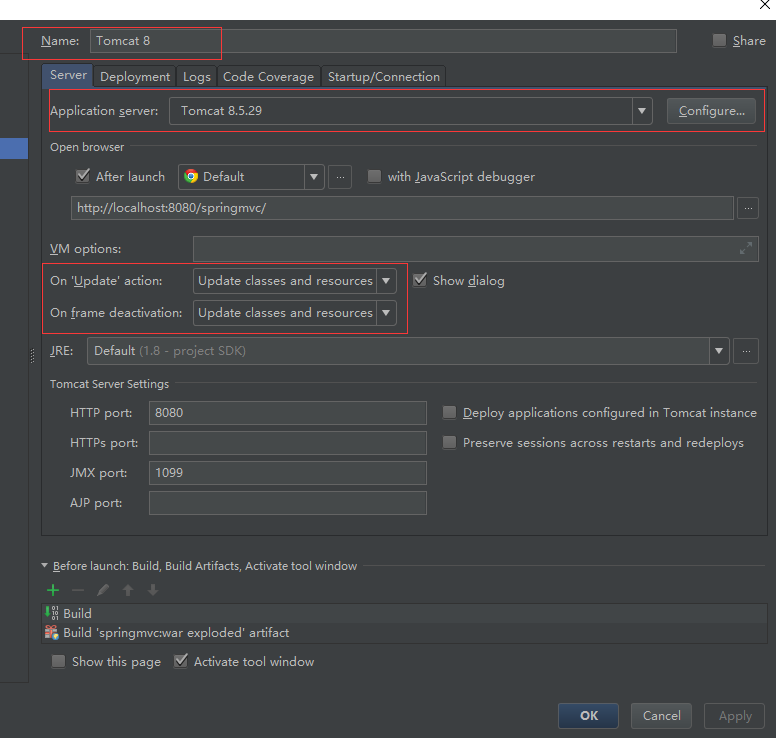
Task: Select the Build row in launch list
Action: 404,613
